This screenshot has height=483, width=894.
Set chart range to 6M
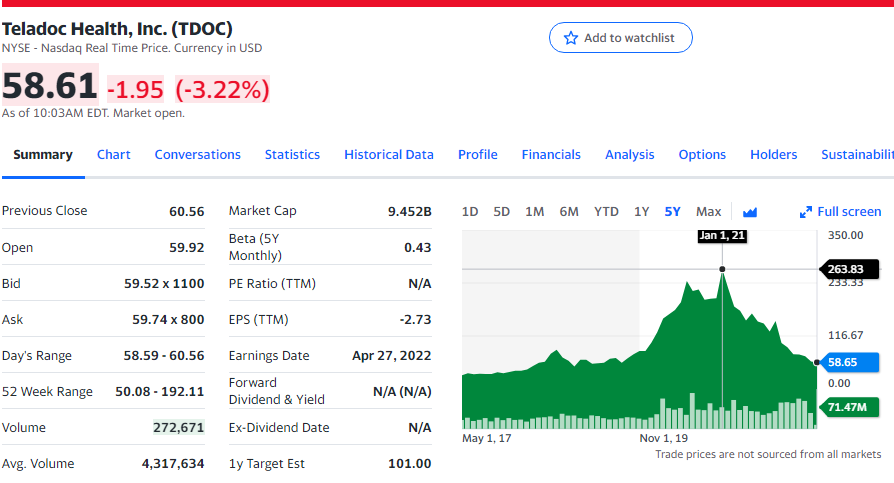point(569,212)
